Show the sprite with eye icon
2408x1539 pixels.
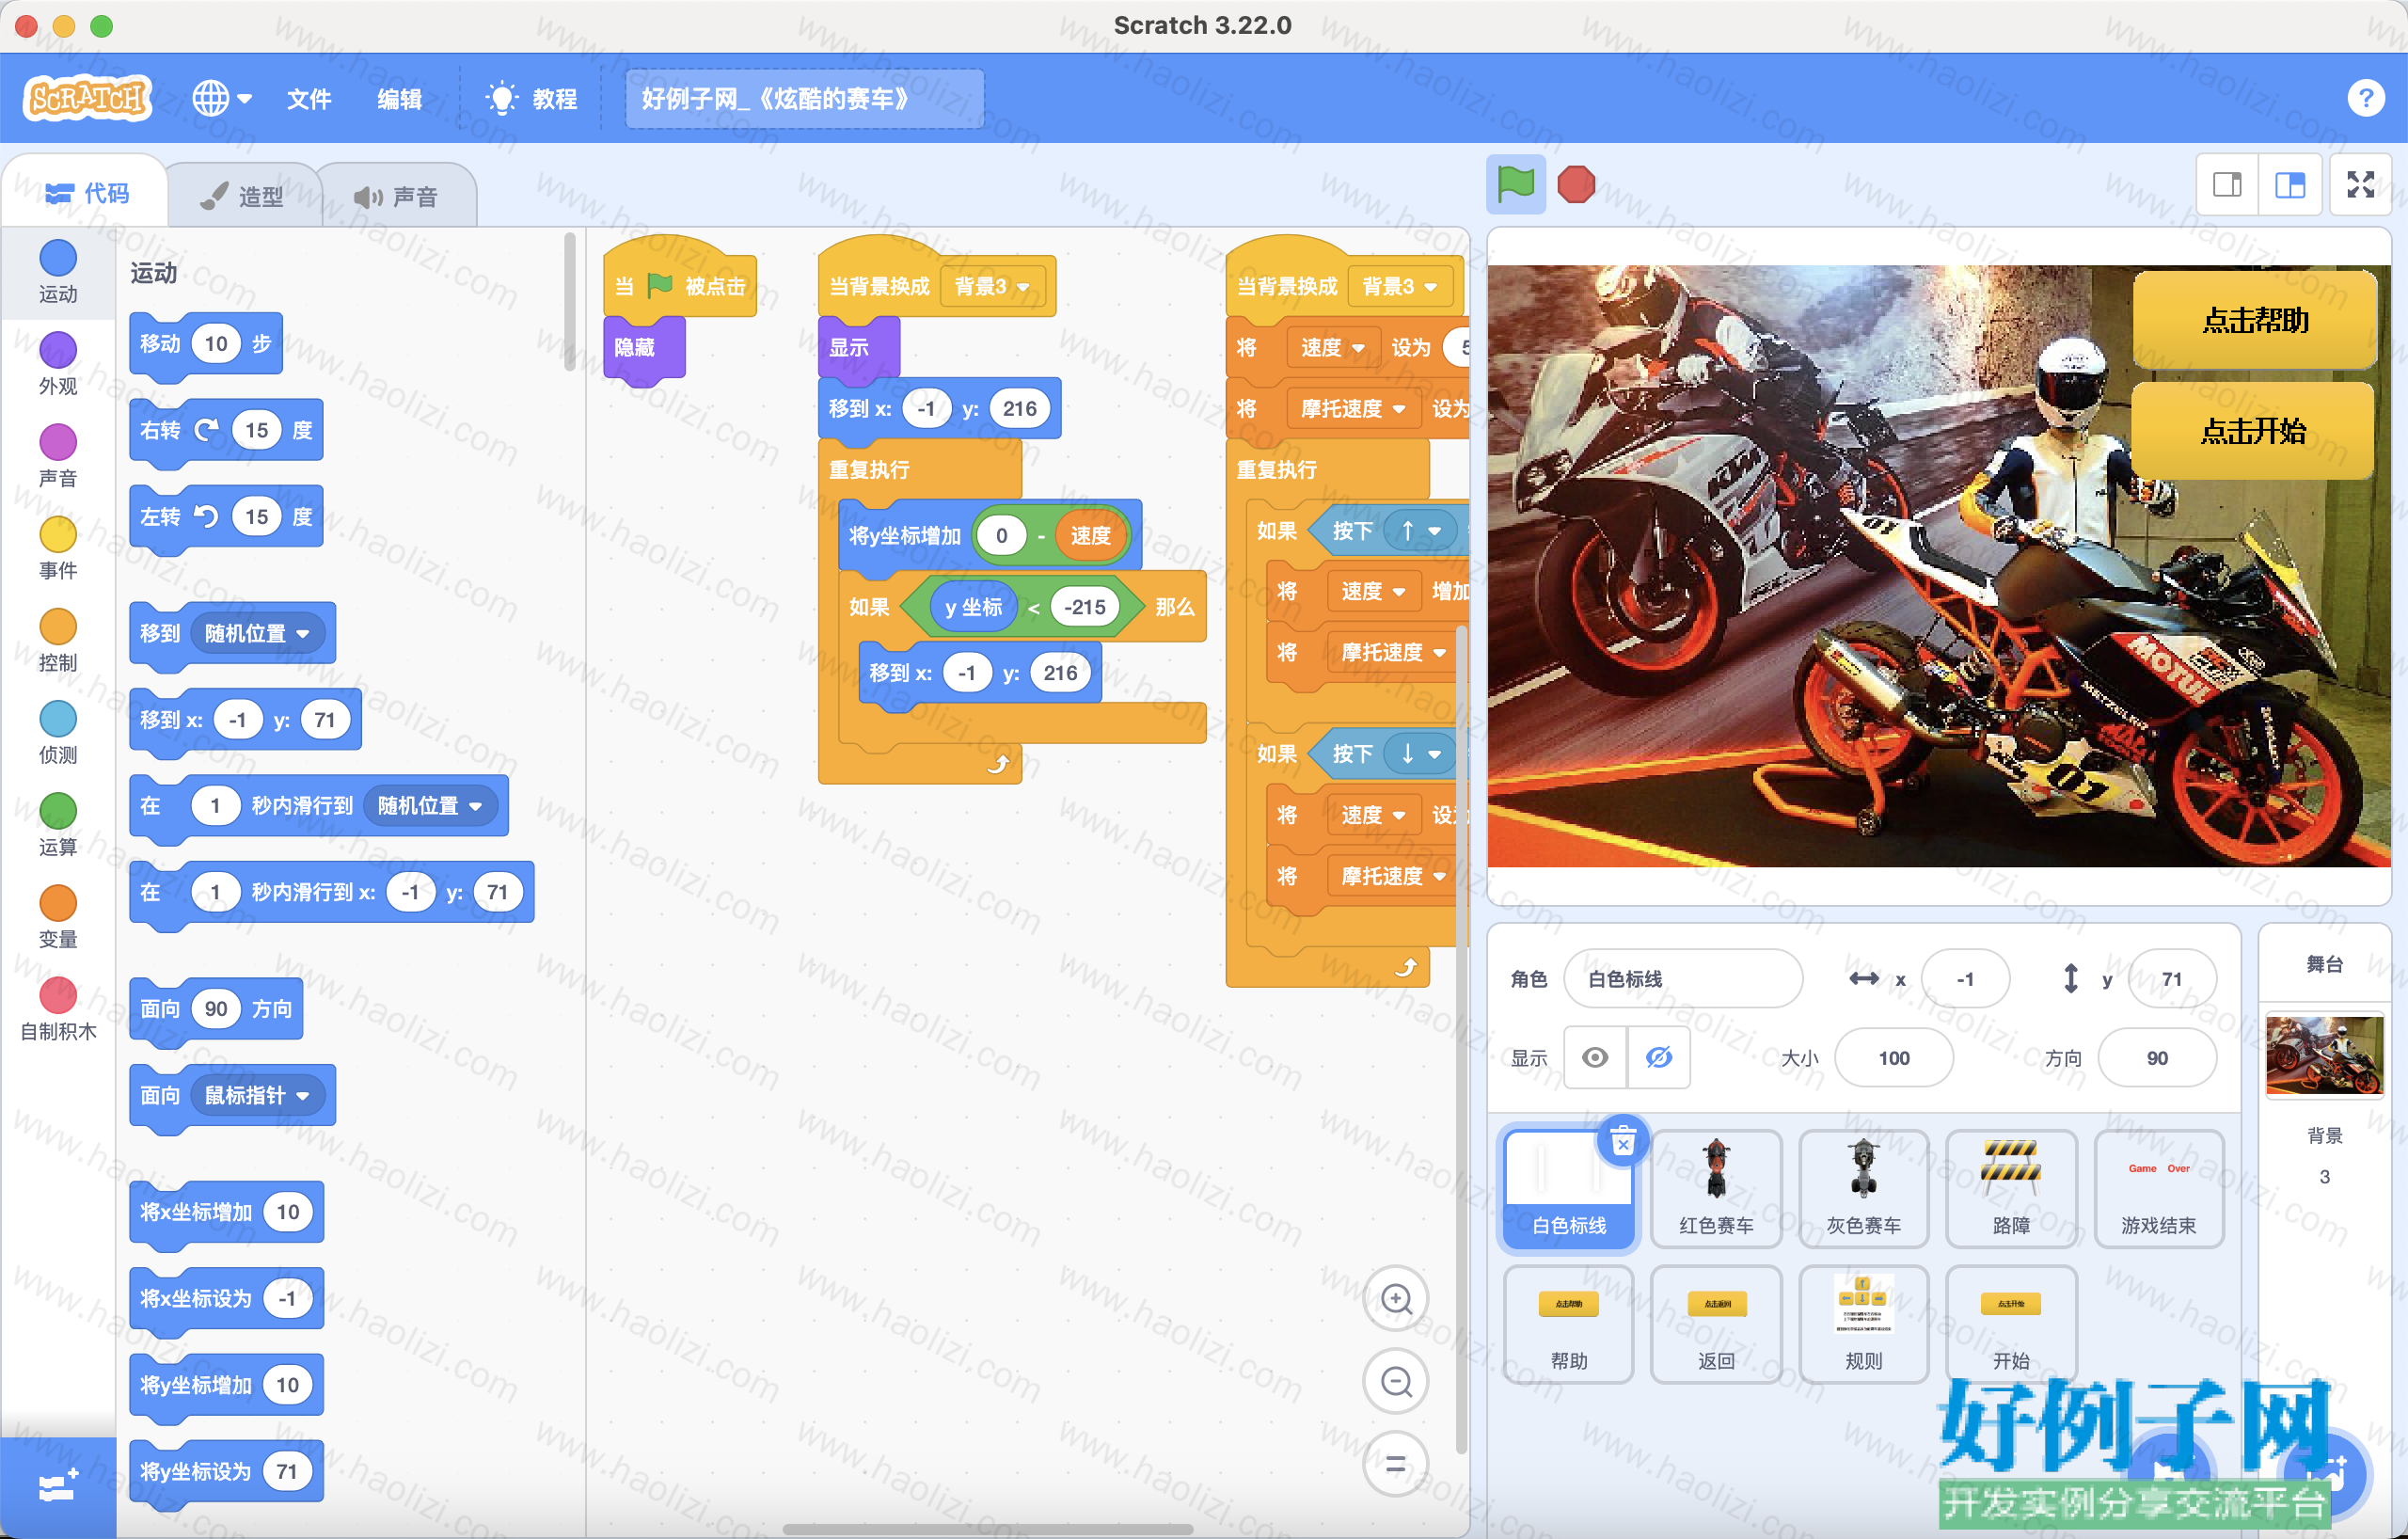click(x=1595, y=1057)
